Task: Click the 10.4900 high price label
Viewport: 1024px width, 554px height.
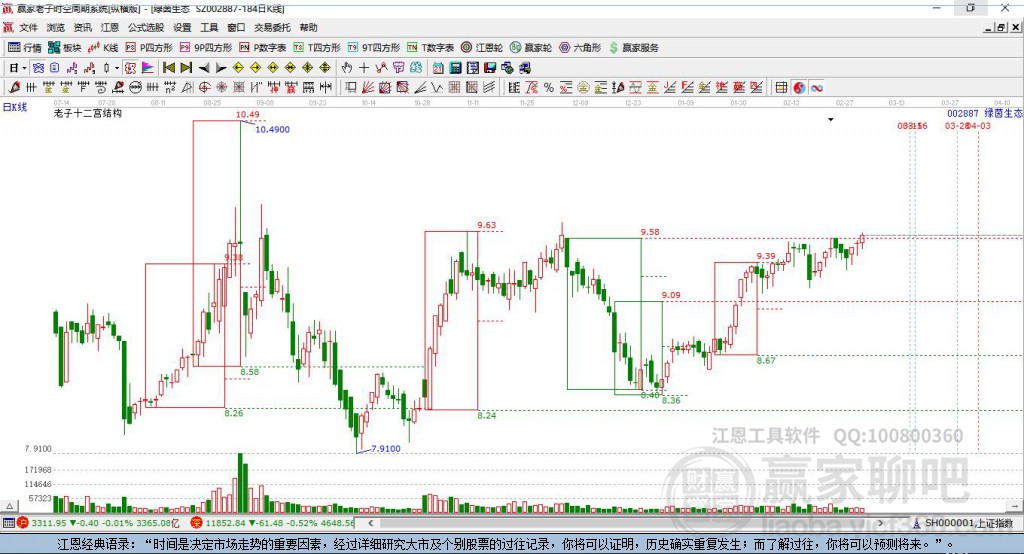Action: 272,129
